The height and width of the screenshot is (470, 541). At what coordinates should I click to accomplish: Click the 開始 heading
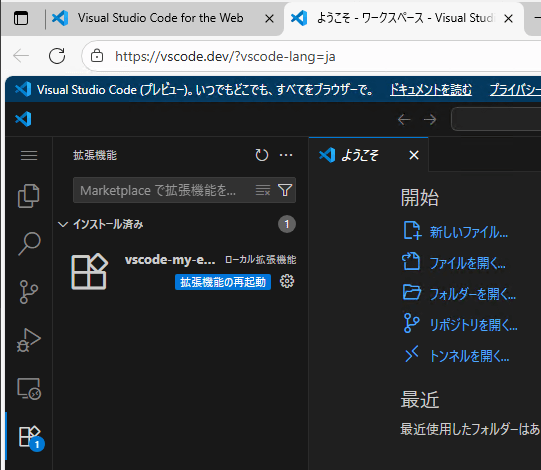coord(420,198)
